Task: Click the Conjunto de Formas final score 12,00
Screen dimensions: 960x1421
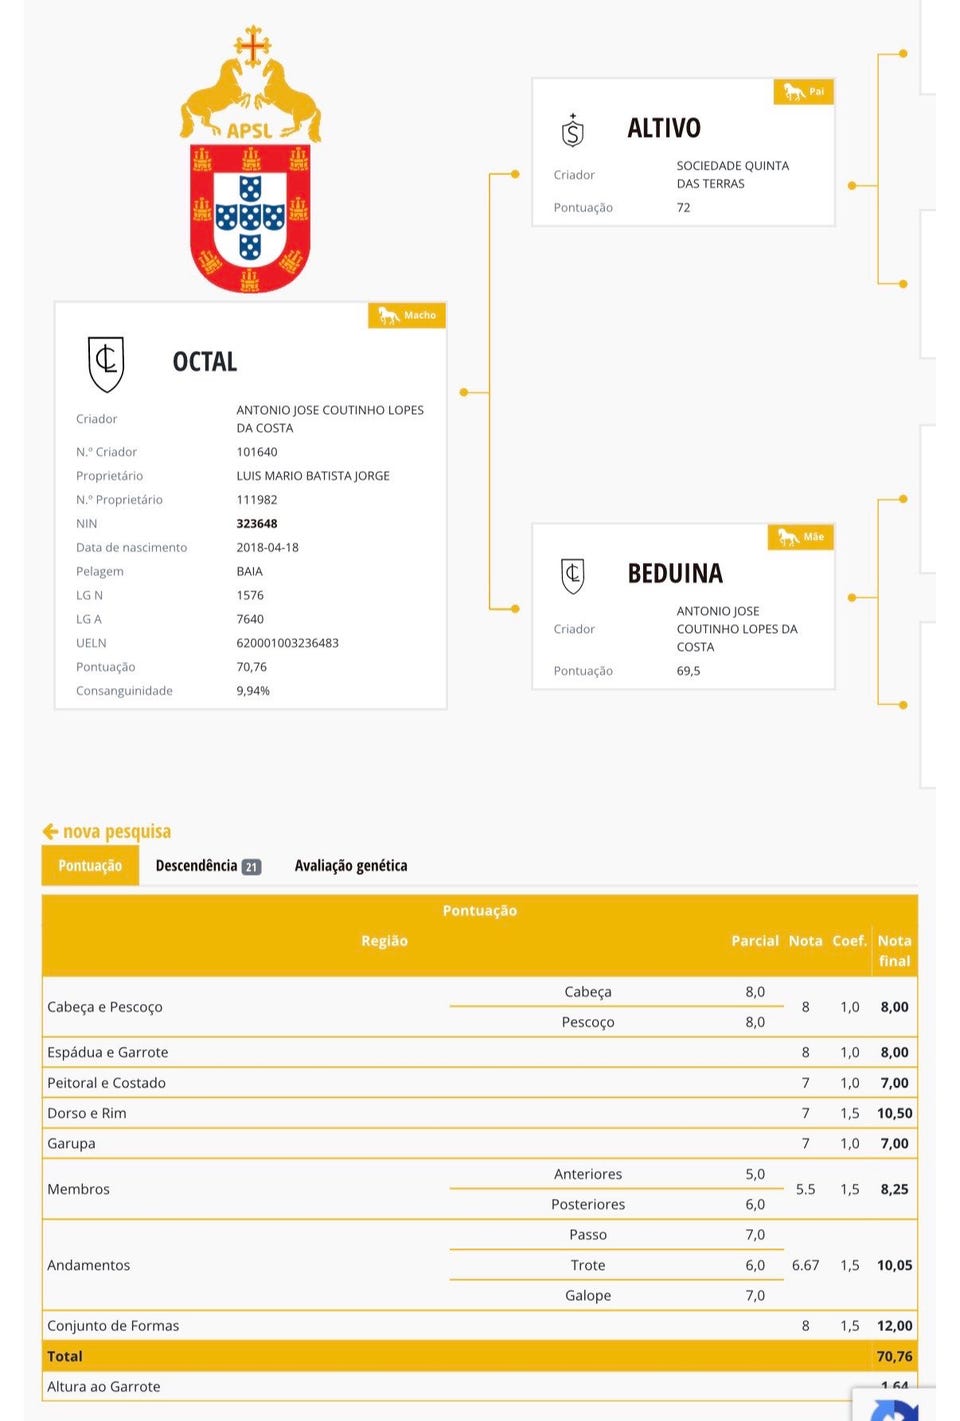Action: click(x=895, y=1326)
